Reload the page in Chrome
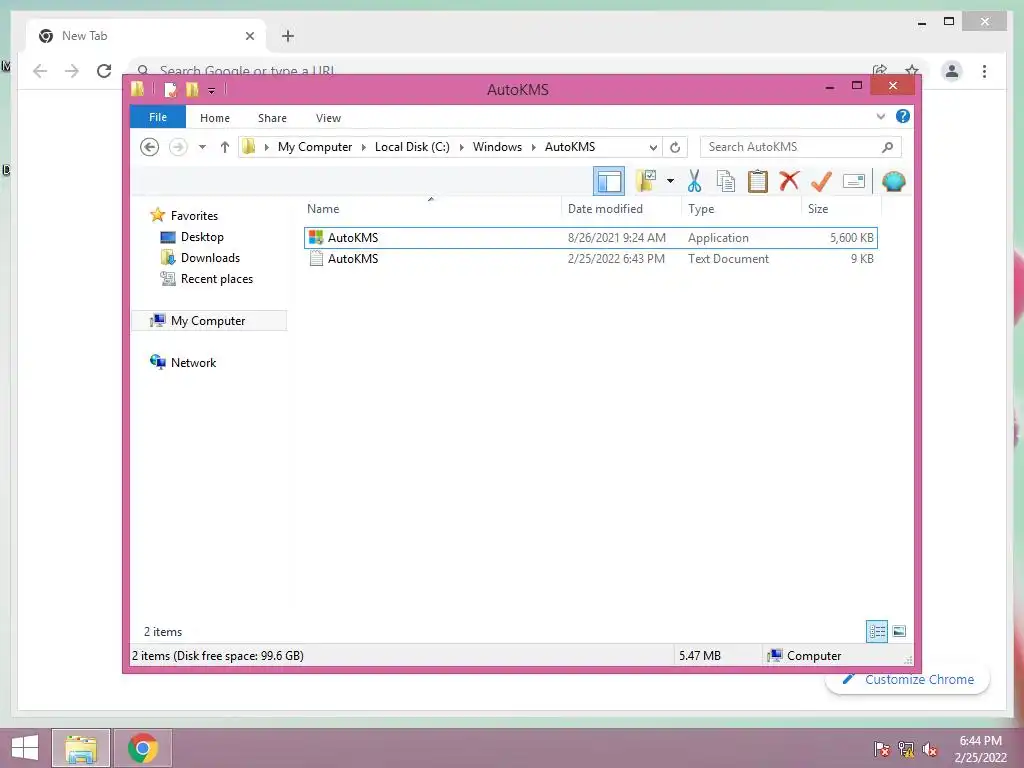Viewport: 1024px width, 768px height. pos(104,71)
